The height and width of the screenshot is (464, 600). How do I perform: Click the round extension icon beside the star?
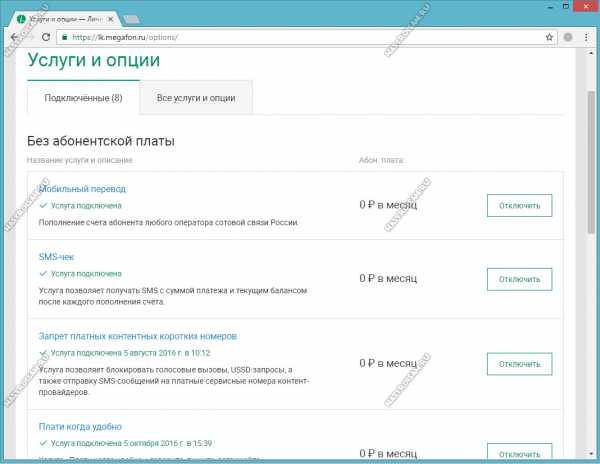tap(568, 36)
